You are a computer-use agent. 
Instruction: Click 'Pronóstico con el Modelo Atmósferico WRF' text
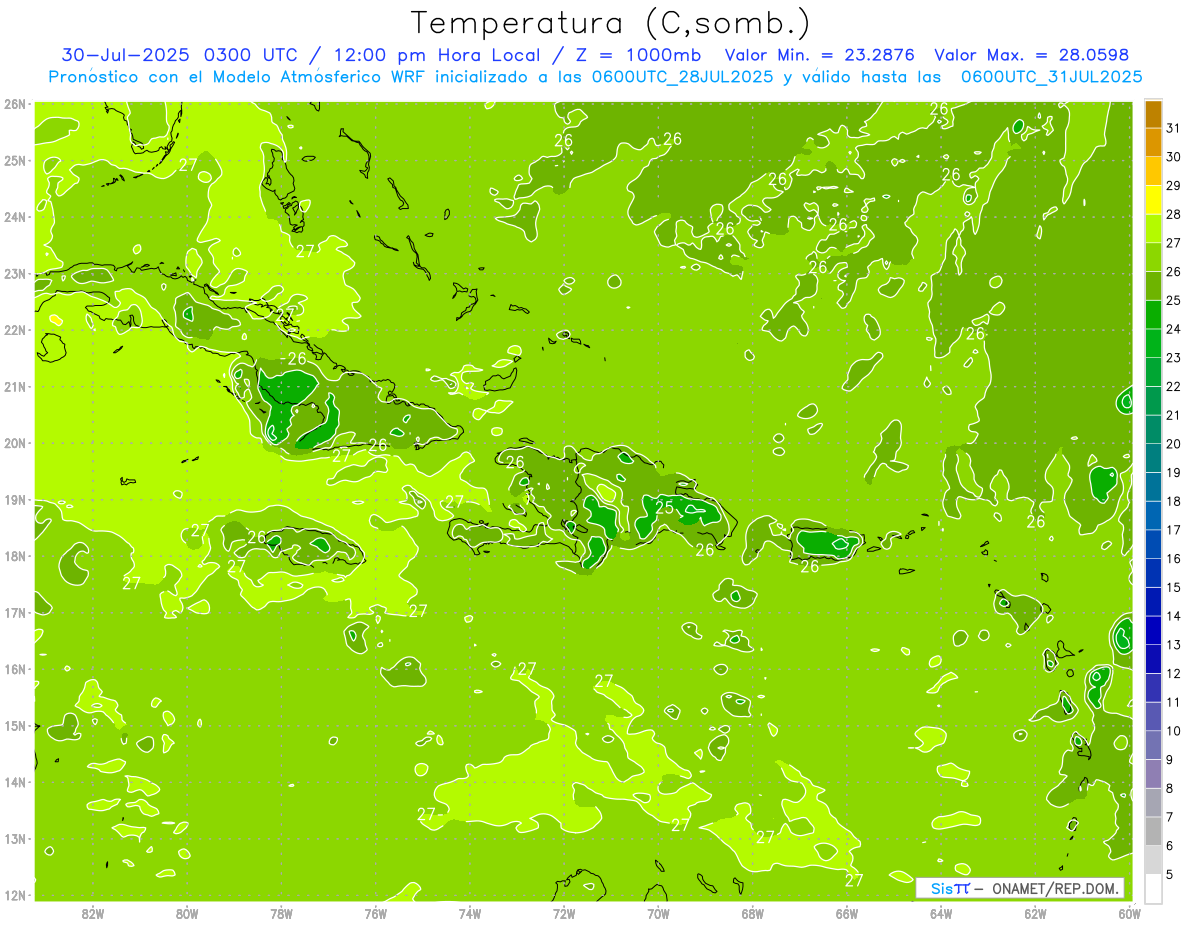(x=237, y=76)
